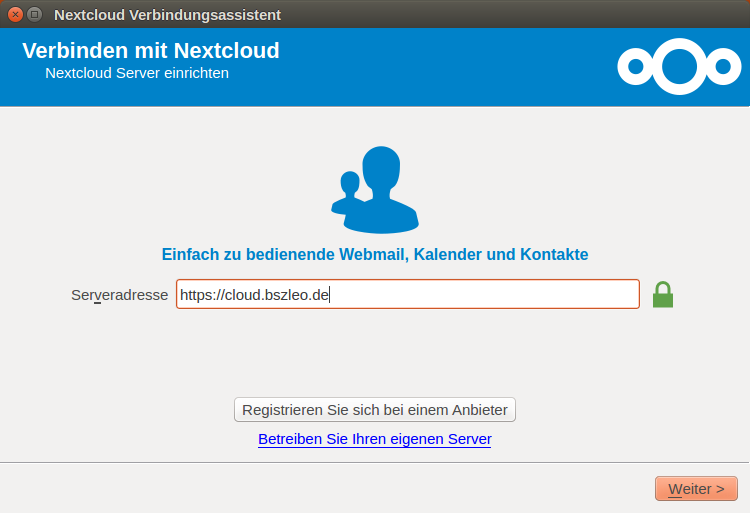Click the Nextcloud Server einrichten subtitle
The image size is (750, 513).
click(x=137, y=73)
